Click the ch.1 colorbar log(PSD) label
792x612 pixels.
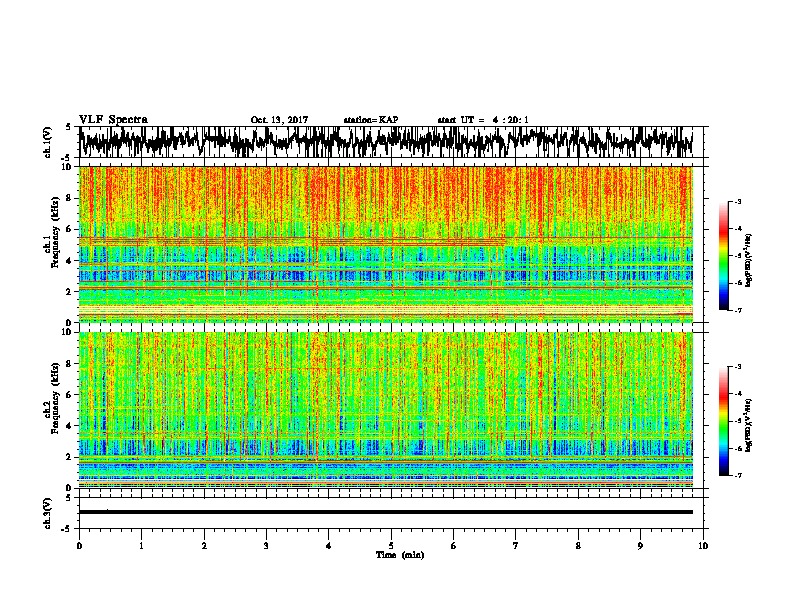748,261
